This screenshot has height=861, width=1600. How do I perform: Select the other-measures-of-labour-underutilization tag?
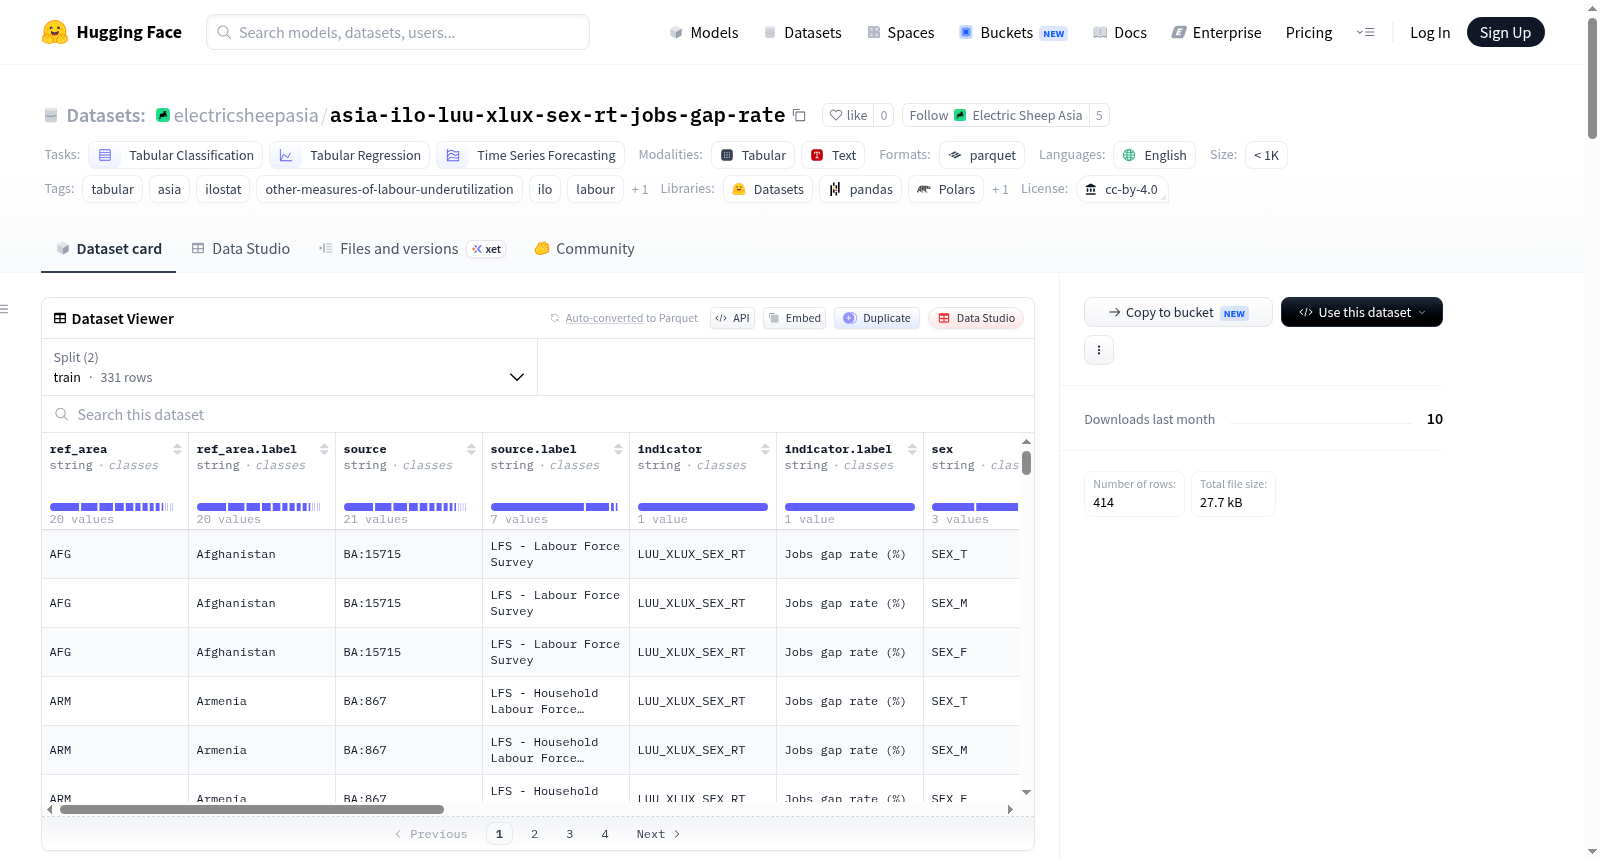pos(389,189)
